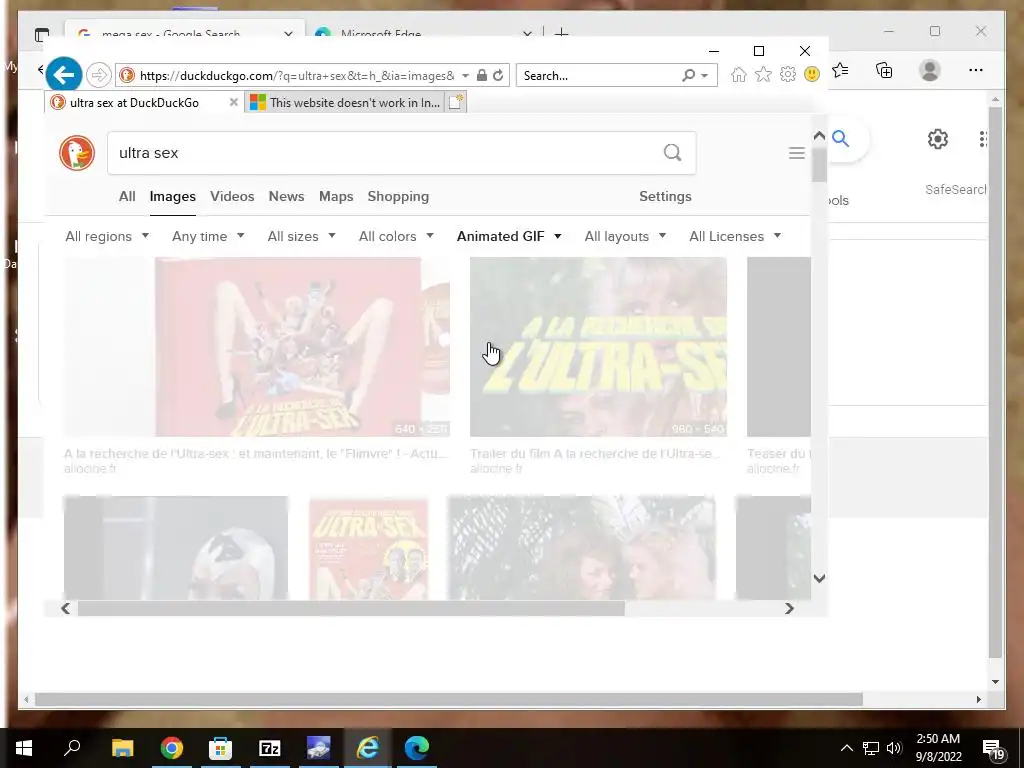Image resolution: width=1024 pixels, height=768 pixels.
Task: Expand the All colors filter
Action: pos(396,236)
